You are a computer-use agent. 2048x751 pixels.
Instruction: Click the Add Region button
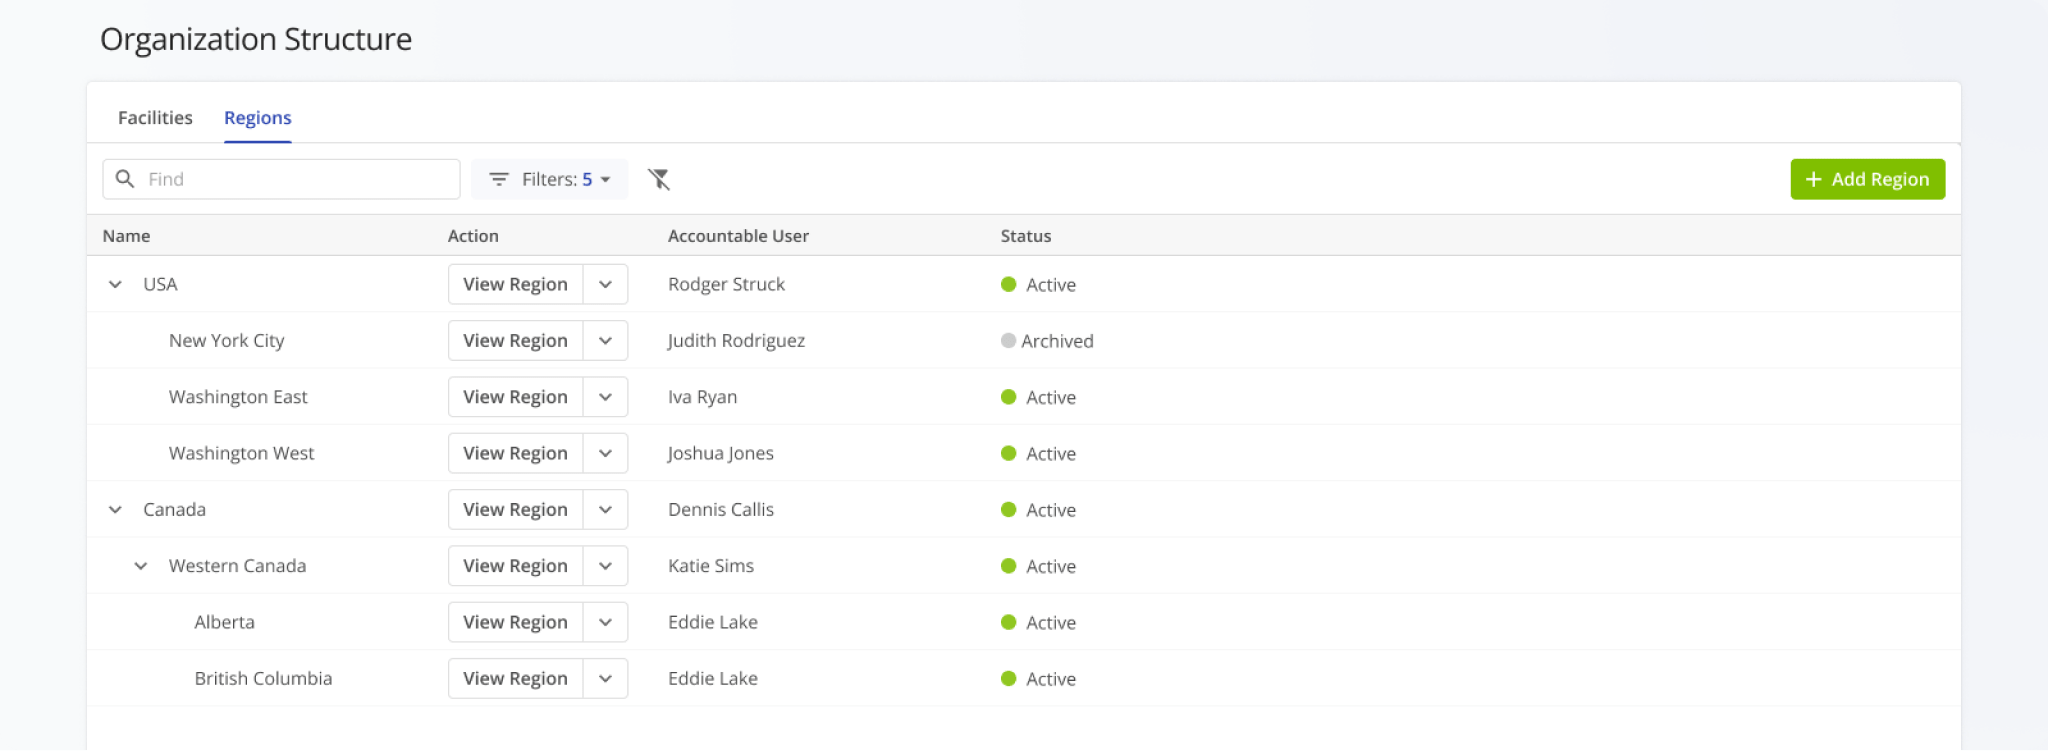1866,179
